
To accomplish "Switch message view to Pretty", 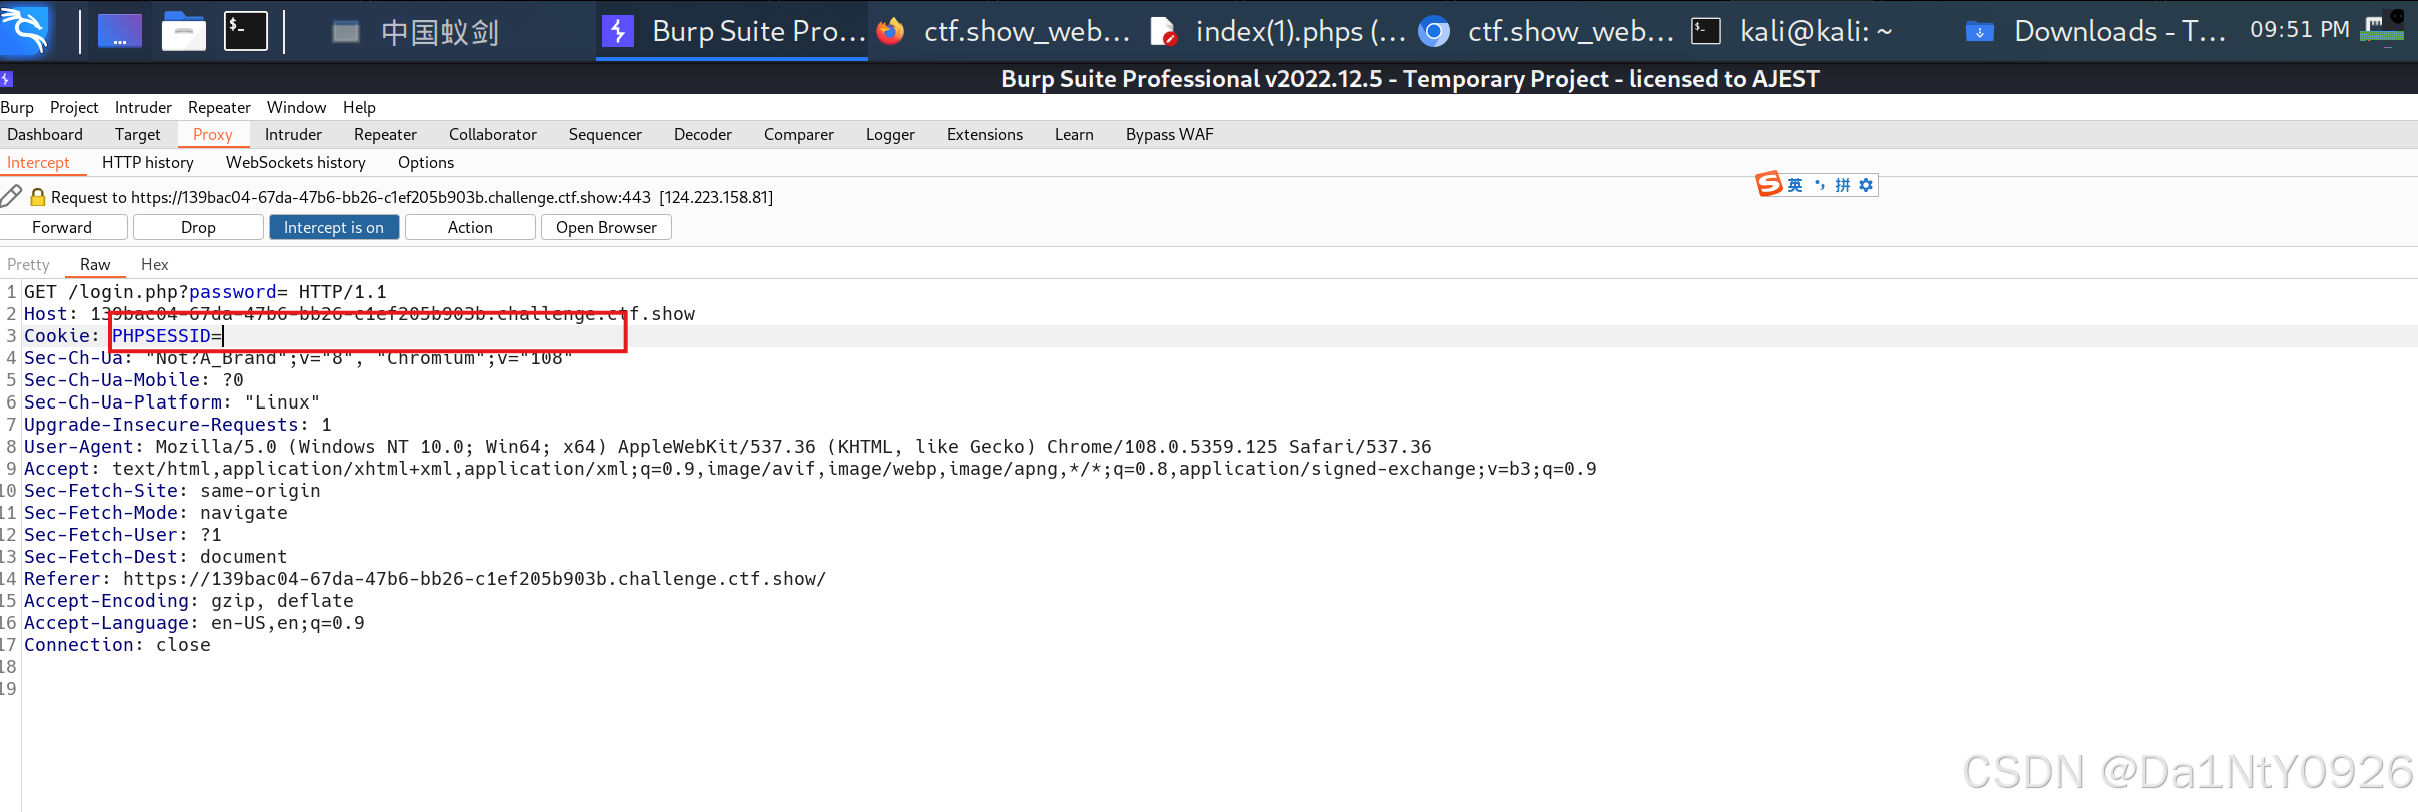I will 28,264.
